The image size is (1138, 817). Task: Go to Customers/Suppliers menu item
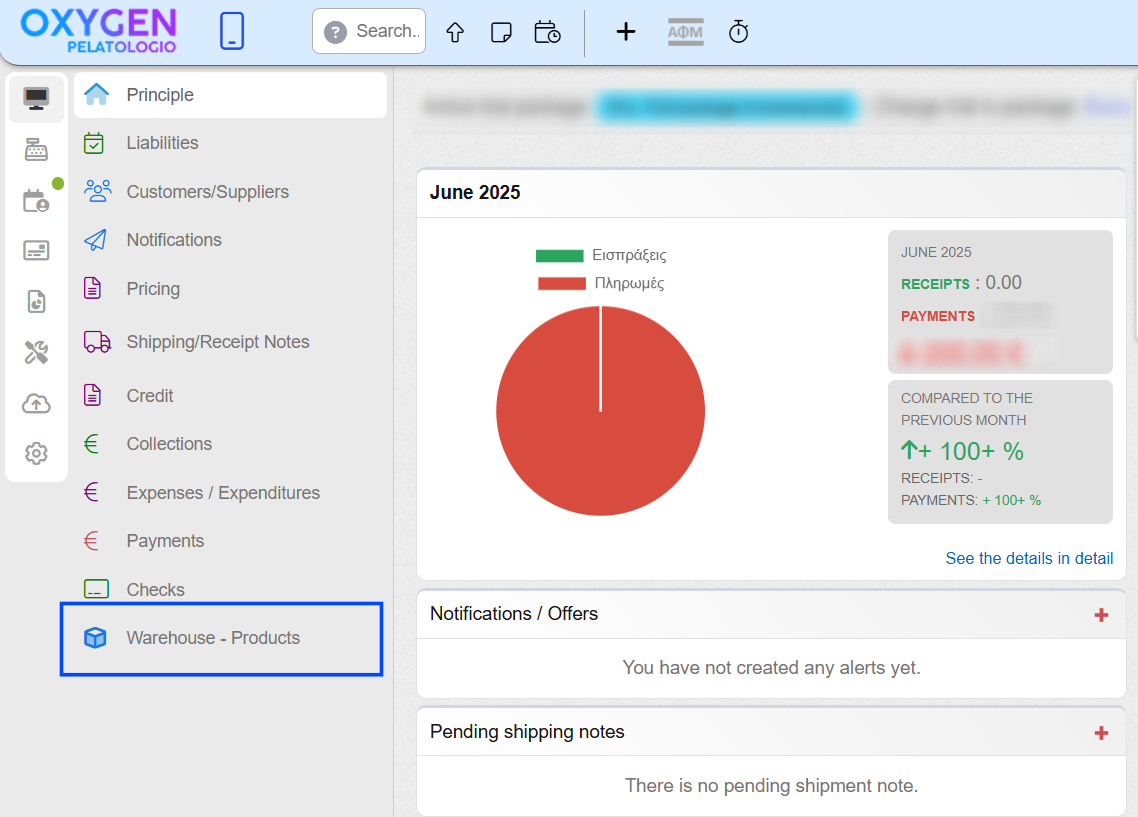[x=207, y=192]
